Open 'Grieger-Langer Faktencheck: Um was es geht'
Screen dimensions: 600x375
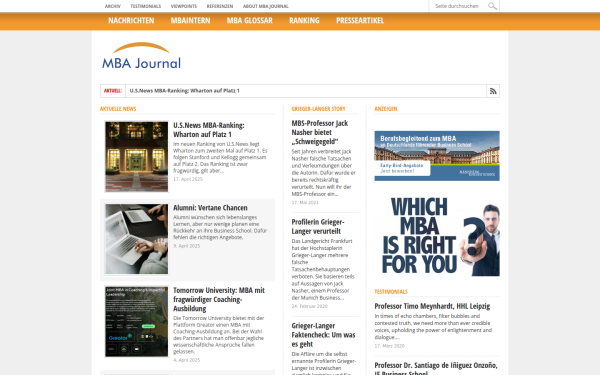coord(323,335)
